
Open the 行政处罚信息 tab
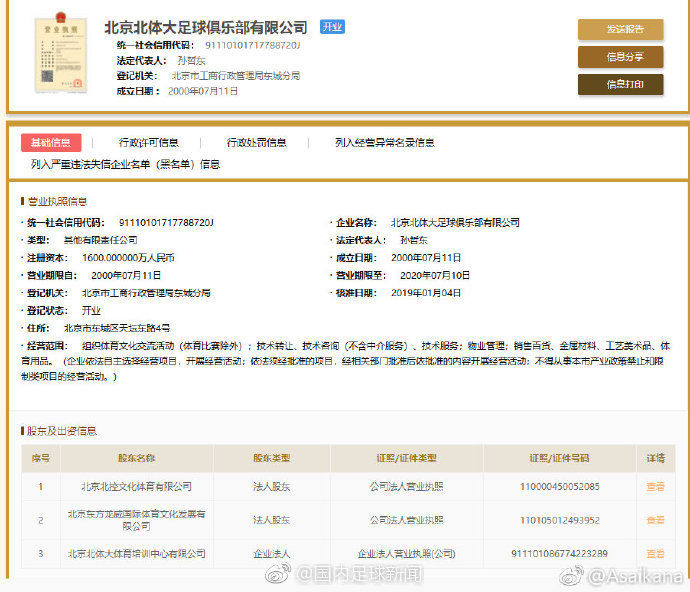pyautogui.click(x=256, y=143)
